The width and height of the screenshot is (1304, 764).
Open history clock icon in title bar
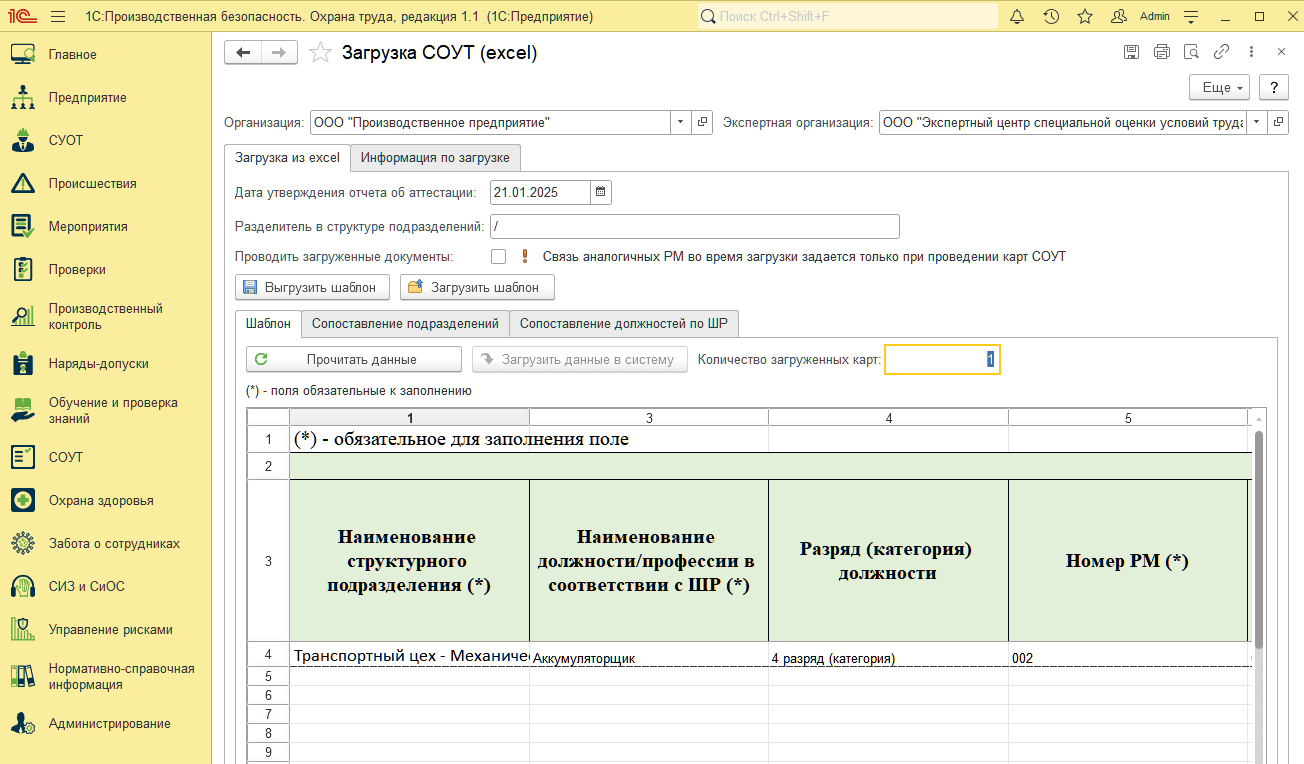(x=1051, y=16)
